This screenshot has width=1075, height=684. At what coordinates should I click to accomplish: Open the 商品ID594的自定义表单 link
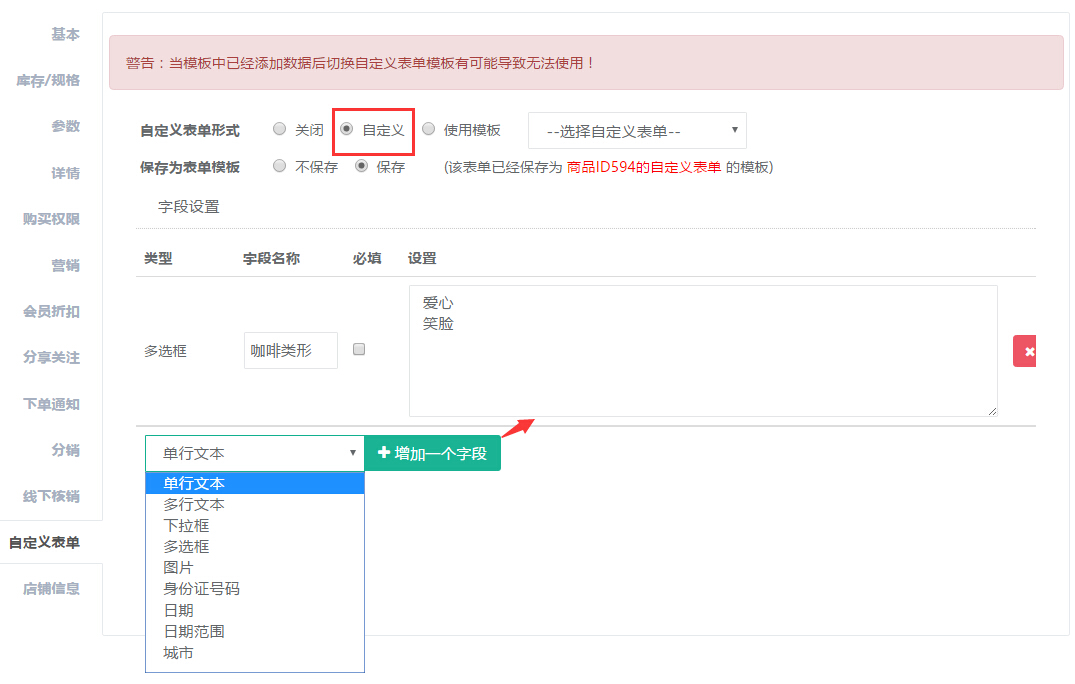tap(644, 167)
